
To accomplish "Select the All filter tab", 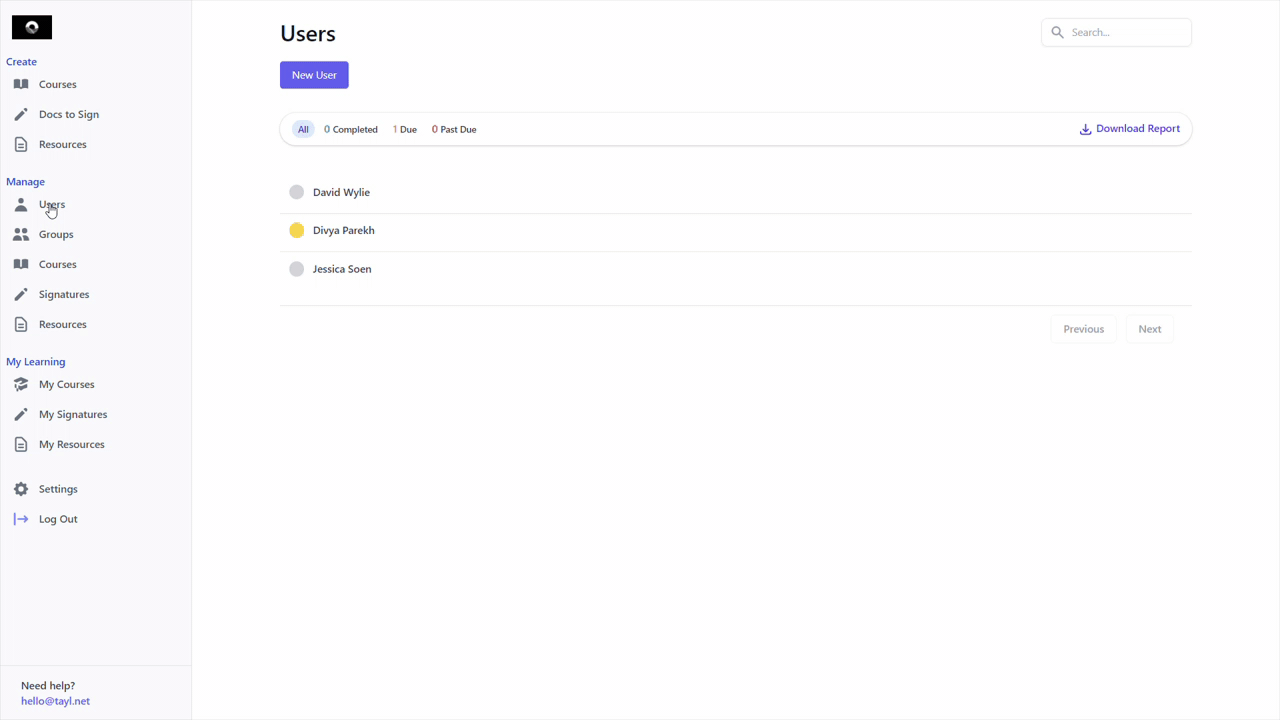I will 303,129.
